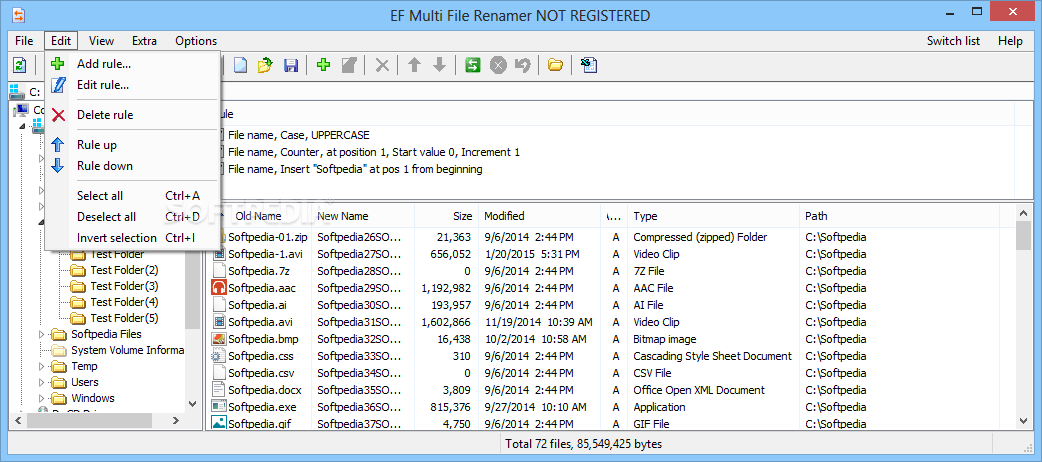Screen dimensions: 1042x462
Task: Open the Extra menu
Action: [x=144, y=41]
